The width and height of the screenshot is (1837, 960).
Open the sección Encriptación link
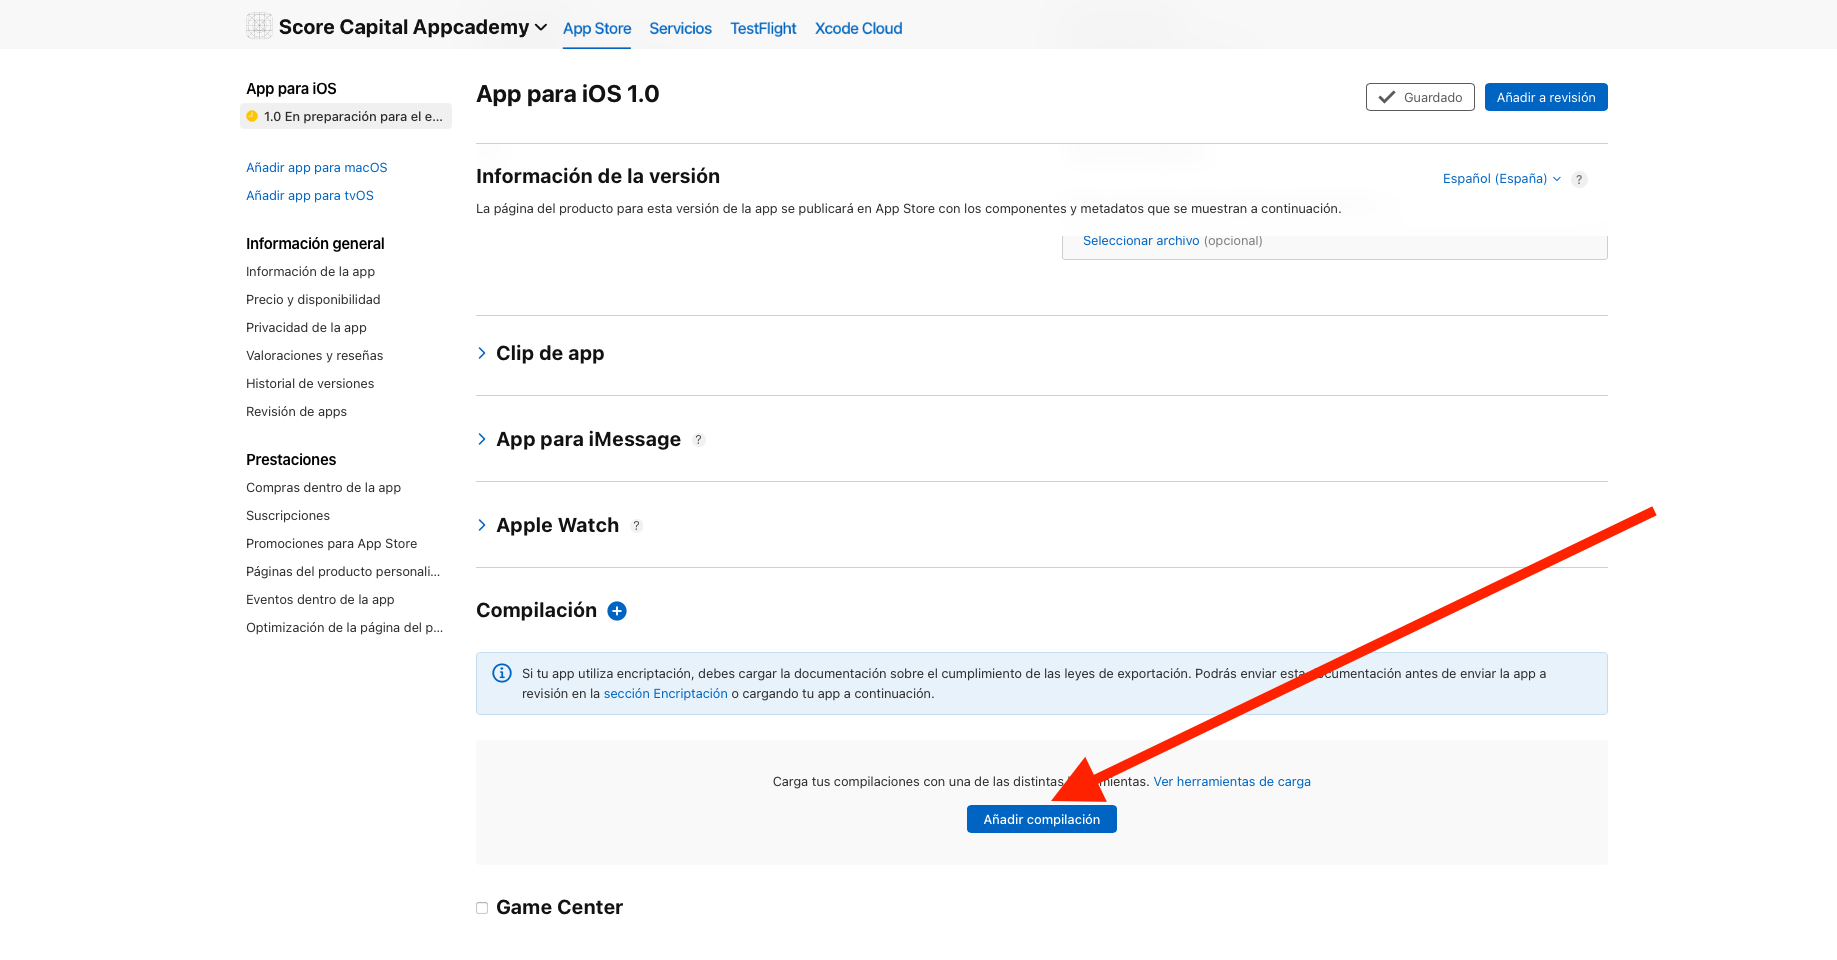[665, 693]
